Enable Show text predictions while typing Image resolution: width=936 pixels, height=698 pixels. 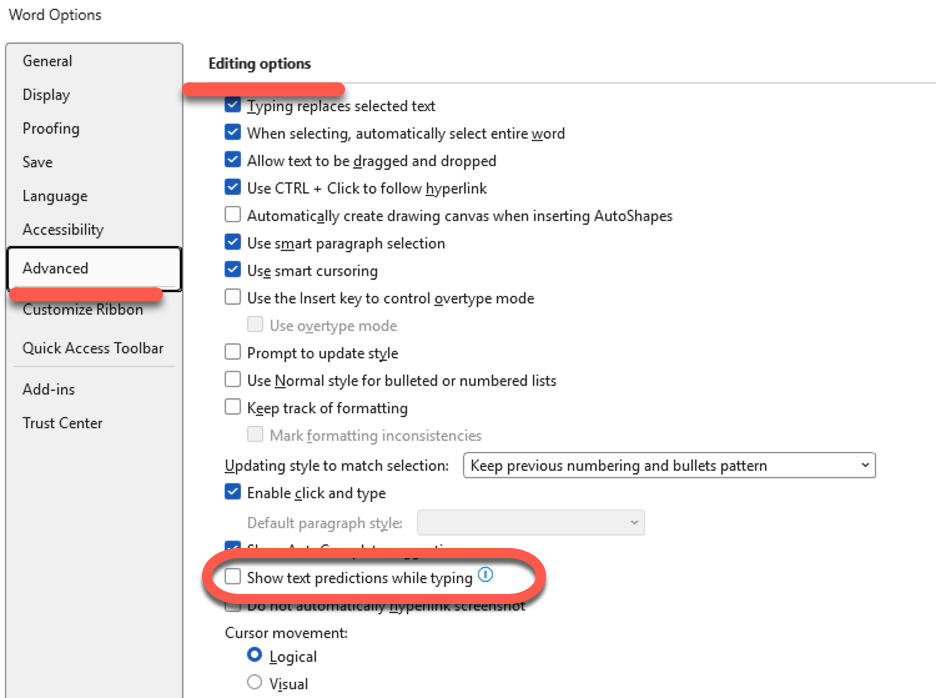tap(233, 576)
